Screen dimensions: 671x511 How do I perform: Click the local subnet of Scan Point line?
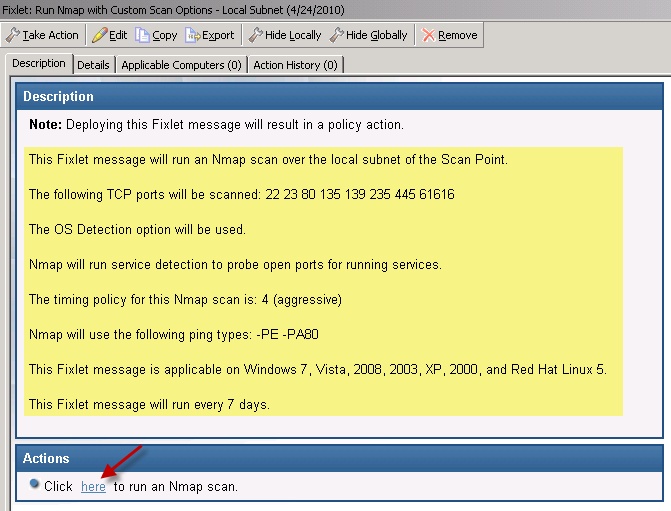(x=268, y=160)
